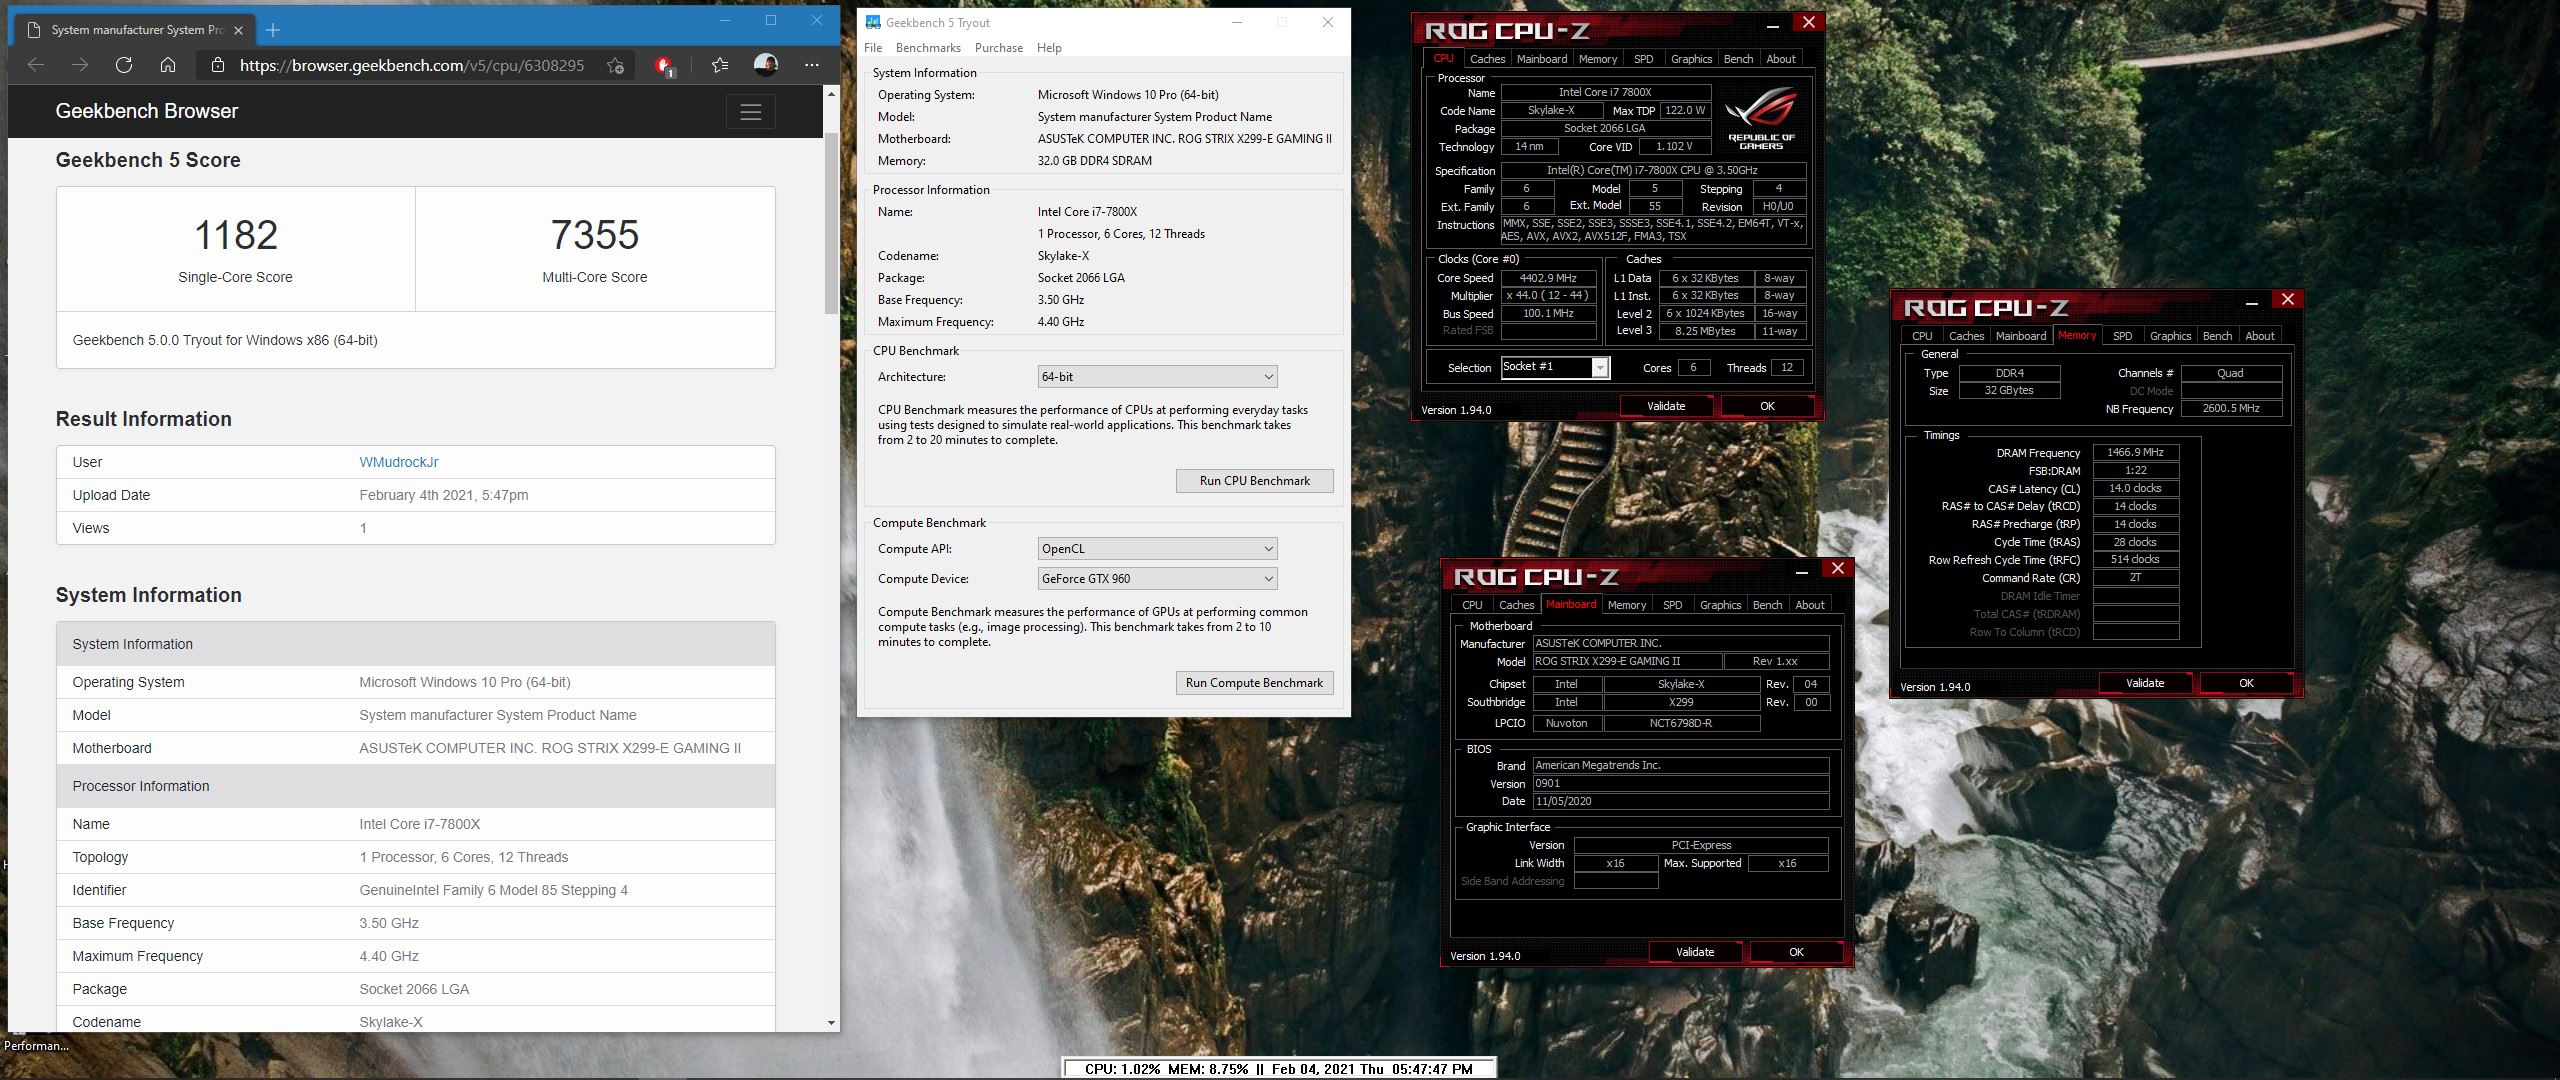Click the Geekbench Browser brand link
This screenshot has height=1080, width=2560.
[147, 111]
